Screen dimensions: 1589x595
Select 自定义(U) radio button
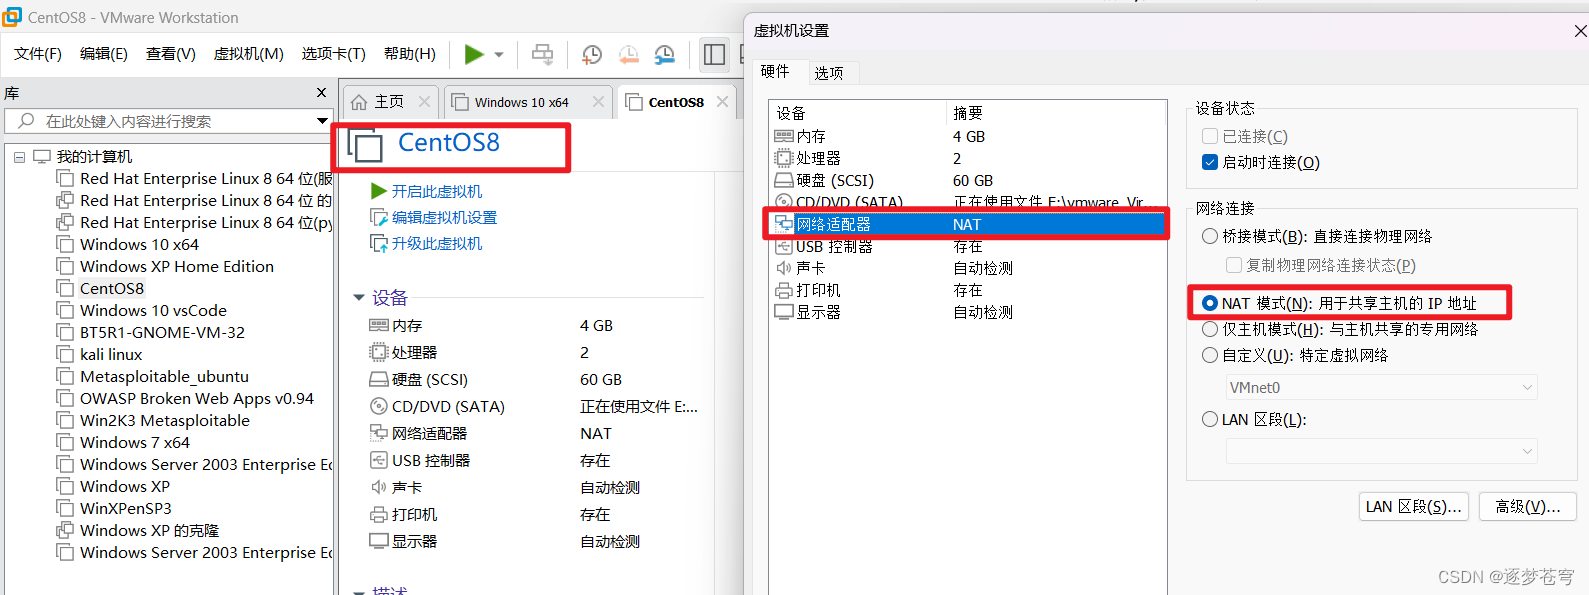click(1210, 355)
